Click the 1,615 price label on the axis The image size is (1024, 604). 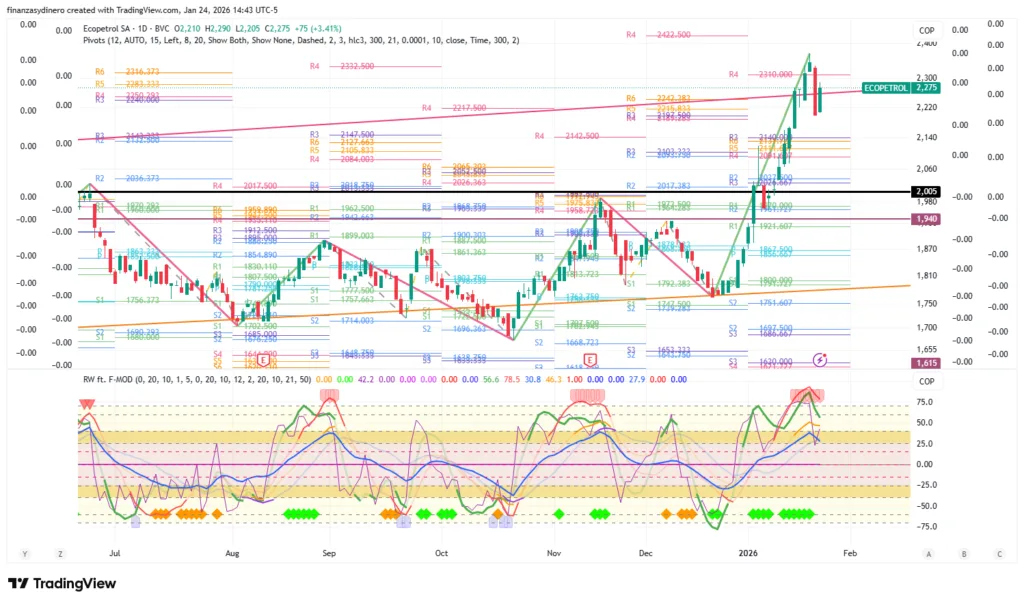(x=925, y=364)
